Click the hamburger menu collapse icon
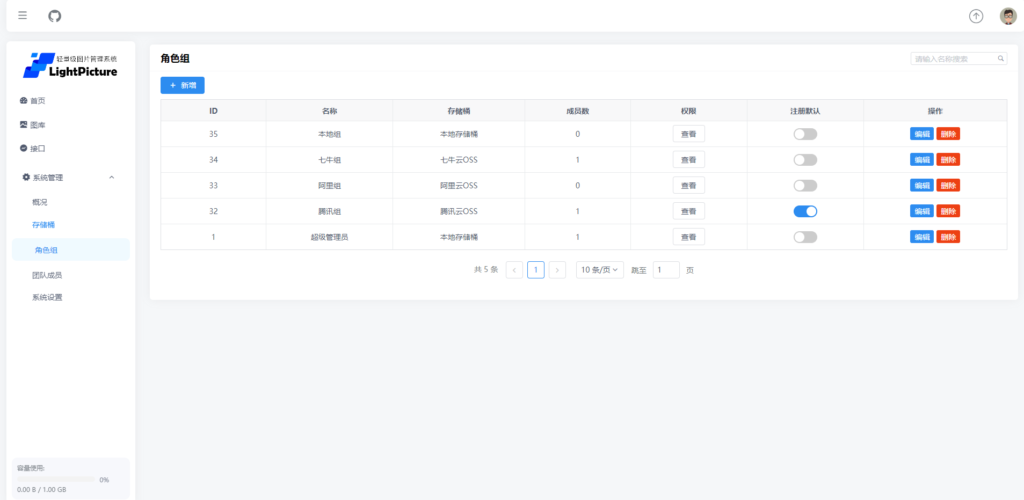Screen dimensions: 1024x500 [x=23, y=16]
